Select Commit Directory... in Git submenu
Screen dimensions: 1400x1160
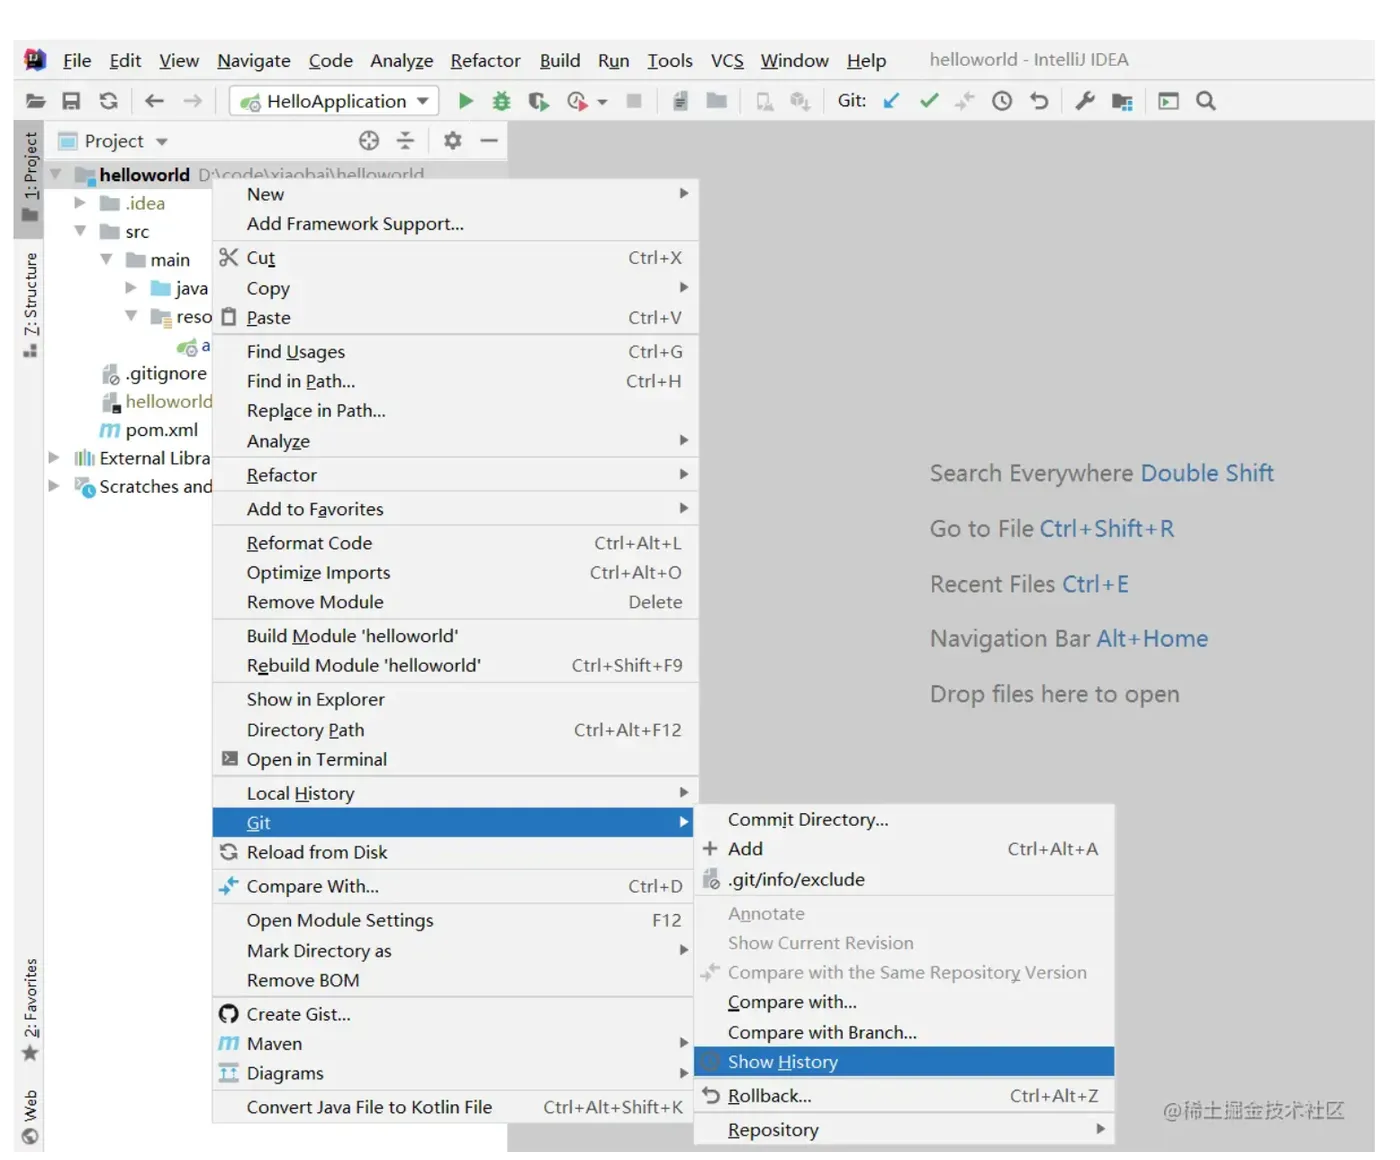click(x=904, y=820)
